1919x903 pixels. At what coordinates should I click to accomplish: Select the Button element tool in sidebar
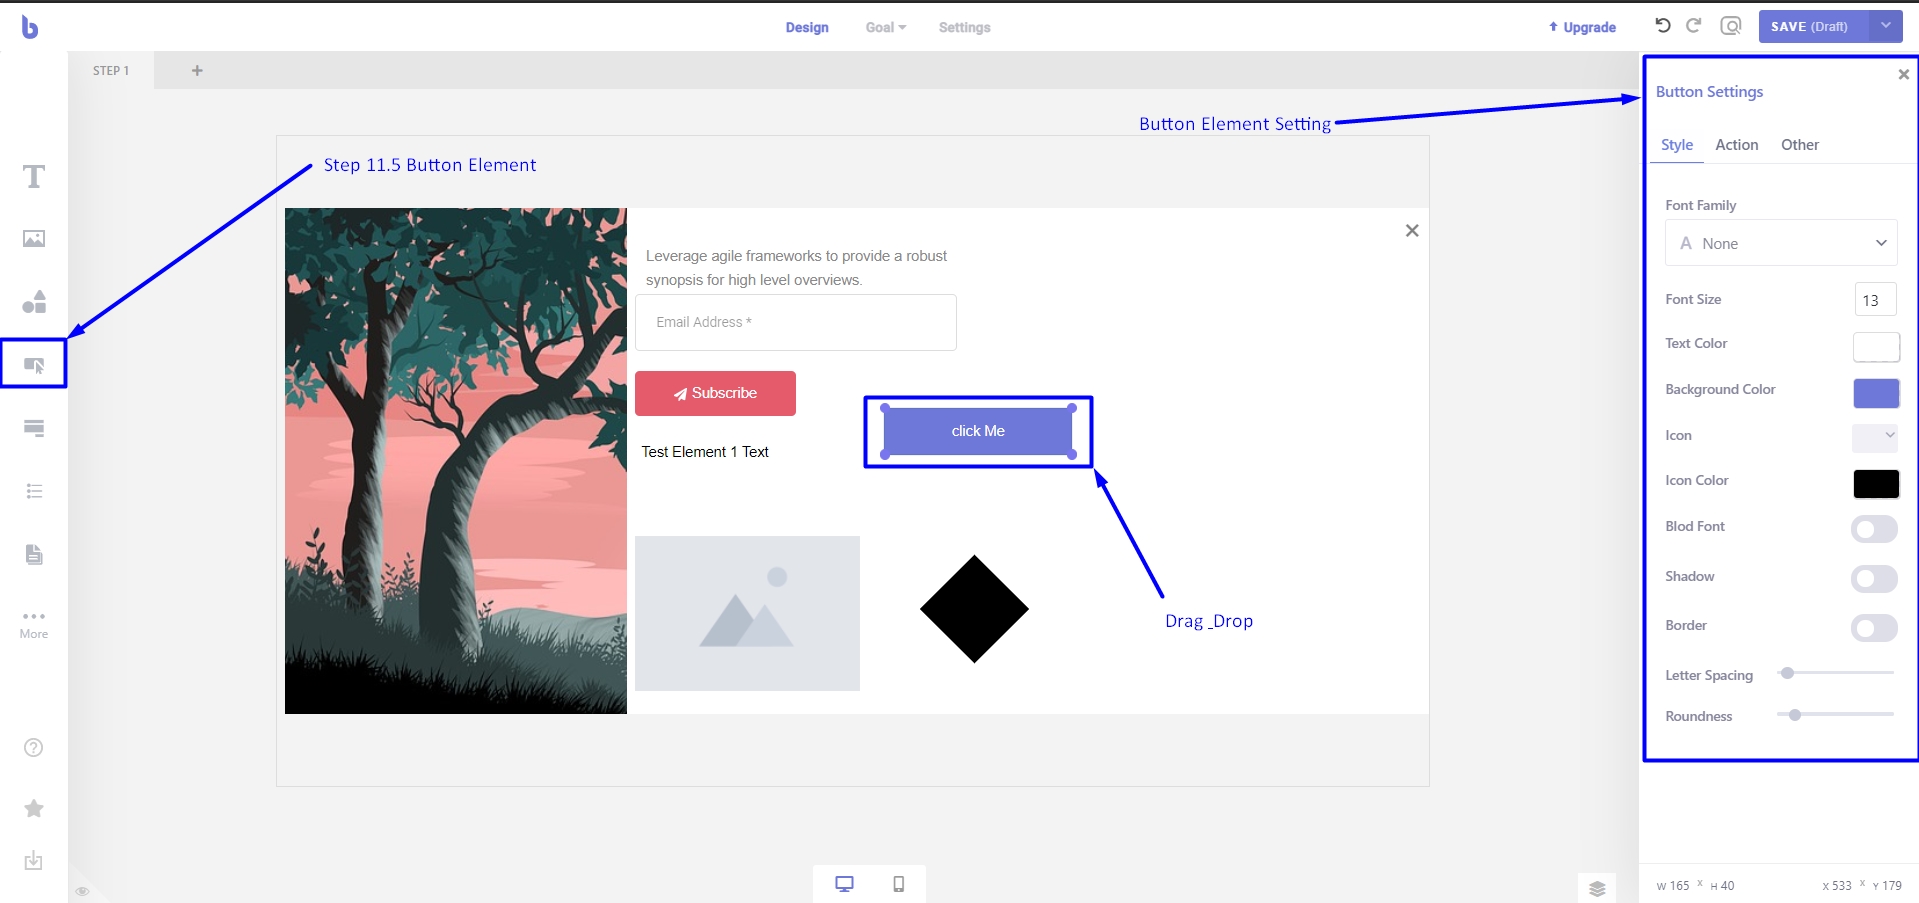coord(34,365)
